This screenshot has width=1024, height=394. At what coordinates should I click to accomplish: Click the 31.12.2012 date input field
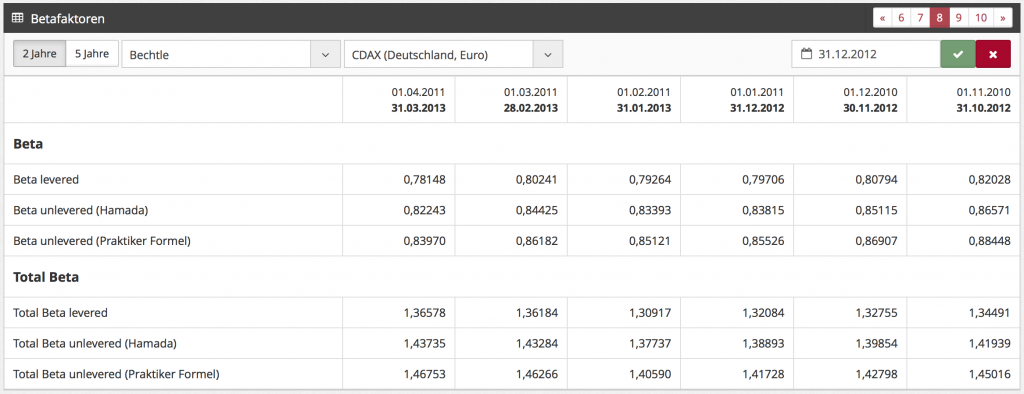[866, 54]
